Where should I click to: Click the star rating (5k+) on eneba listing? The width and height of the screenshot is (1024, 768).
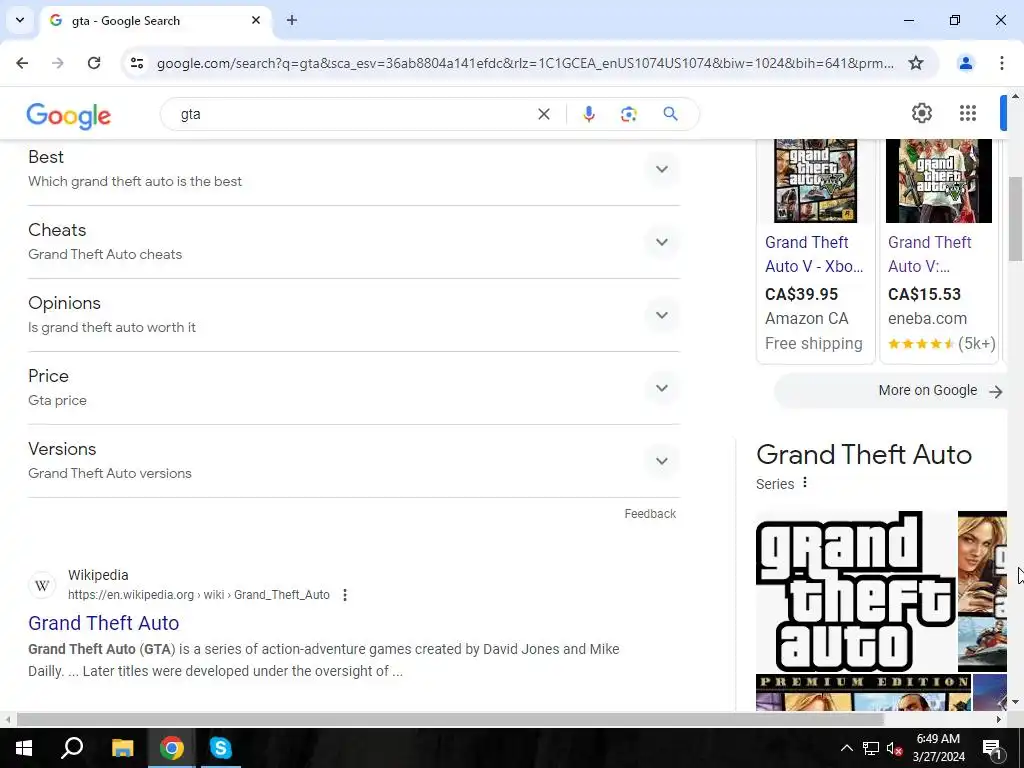click(941, 344)
